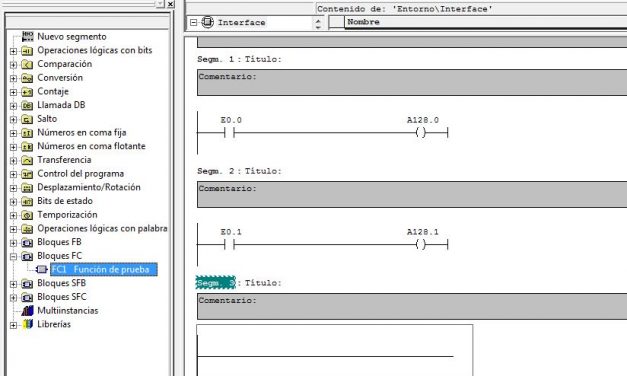
Task: Click the Interface block icon in header
Action: pos(208,22)
